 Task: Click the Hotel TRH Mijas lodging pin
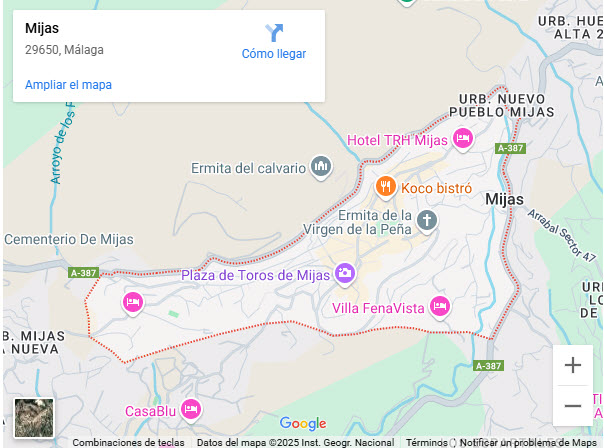[x=463, y=139]
